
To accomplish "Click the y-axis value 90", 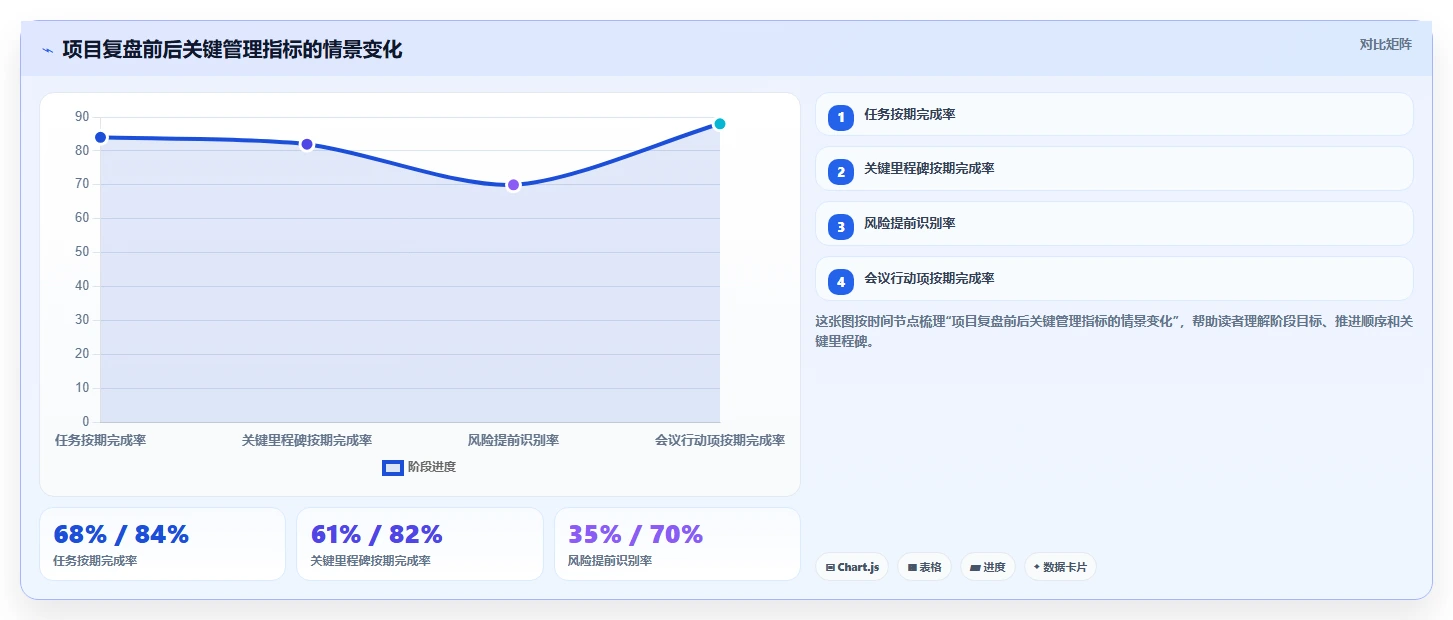I will 82,117.
